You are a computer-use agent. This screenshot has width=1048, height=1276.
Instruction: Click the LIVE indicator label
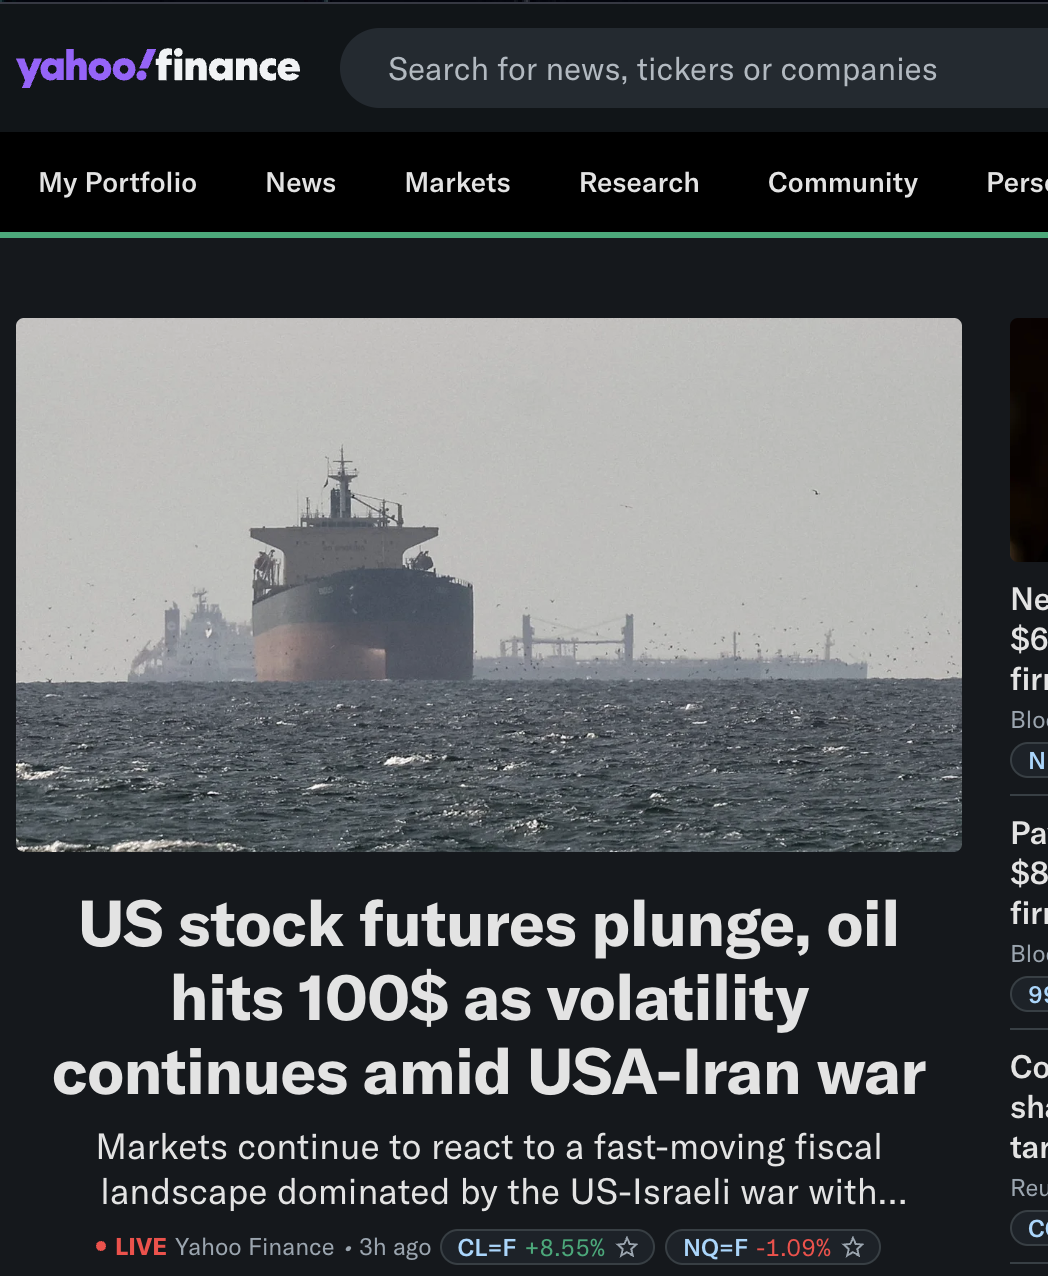(x=140, y=1247)
